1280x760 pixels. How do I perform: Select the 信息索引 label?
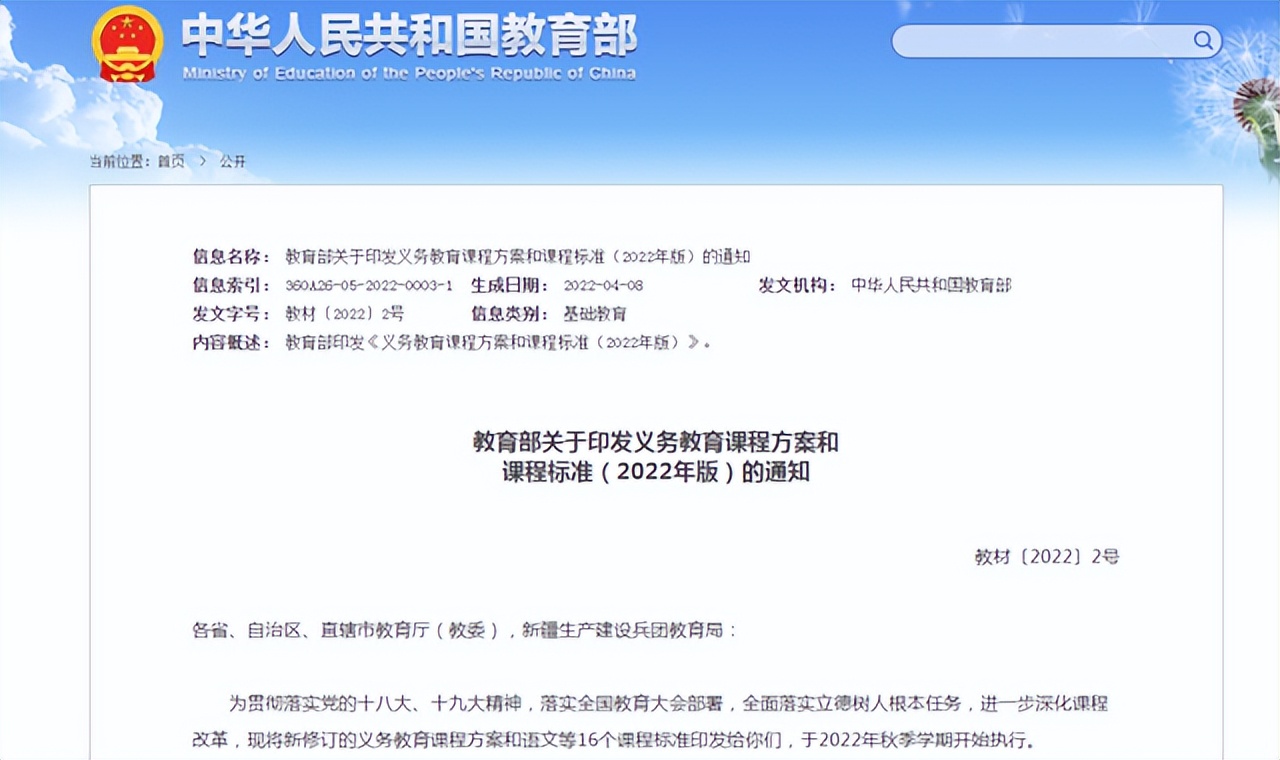(x=231, y=286)
